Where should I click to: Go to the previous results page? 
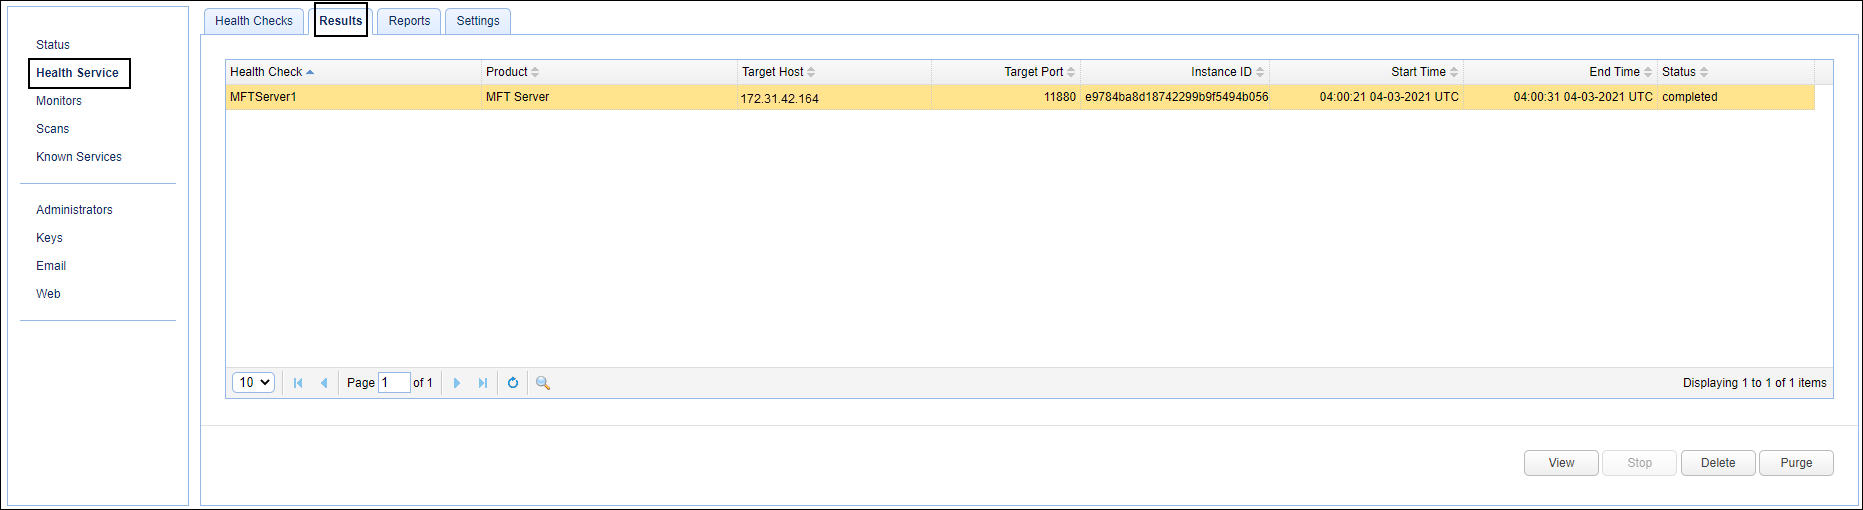324,383
